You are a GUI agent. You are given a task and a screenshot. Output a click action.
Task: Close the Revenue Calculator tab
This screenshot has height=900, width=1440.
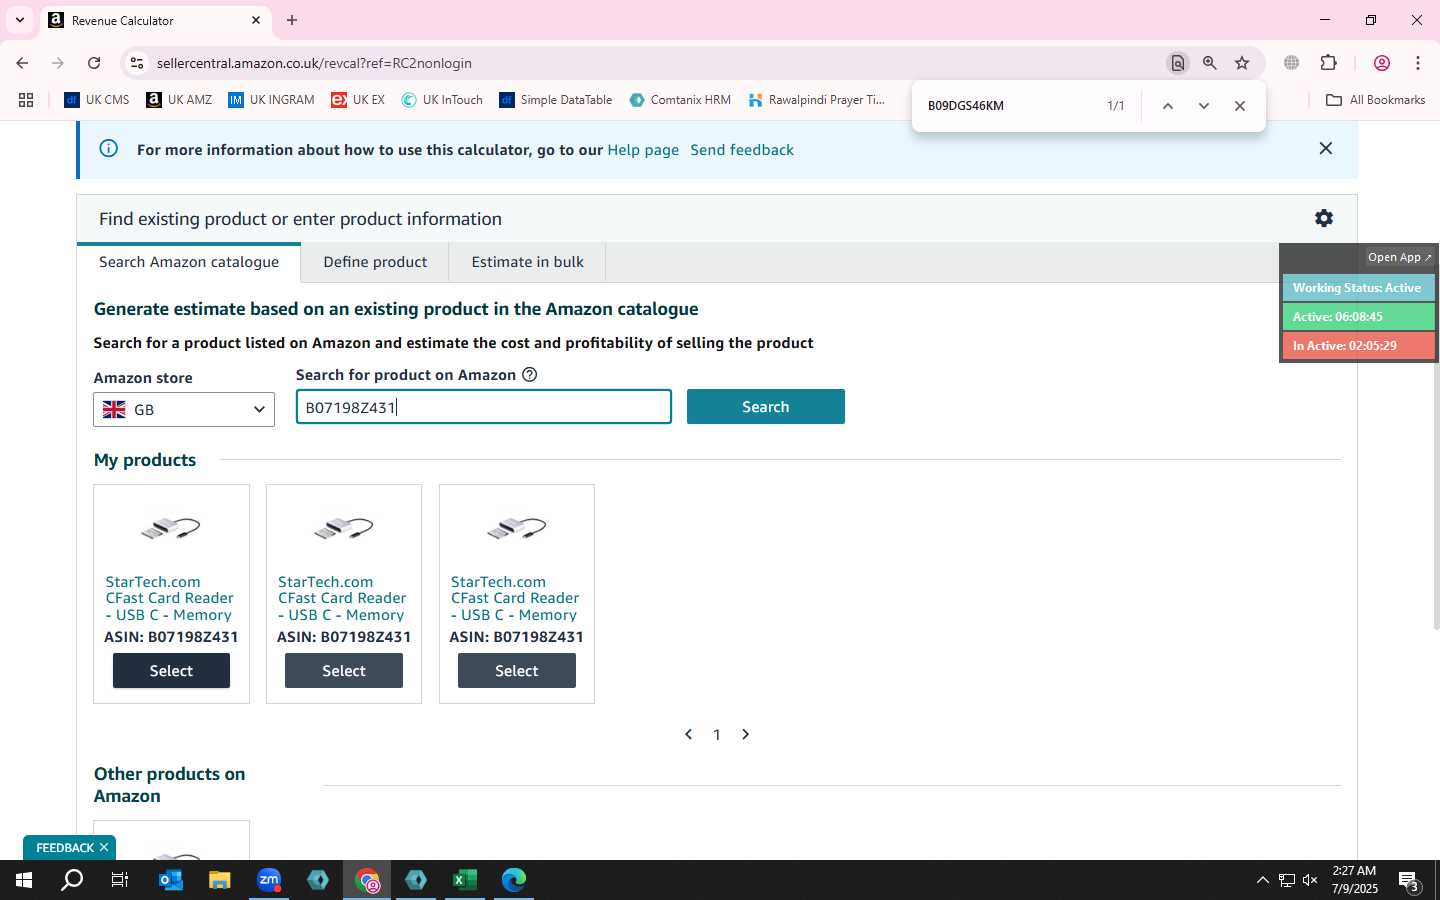coord(256,20)
